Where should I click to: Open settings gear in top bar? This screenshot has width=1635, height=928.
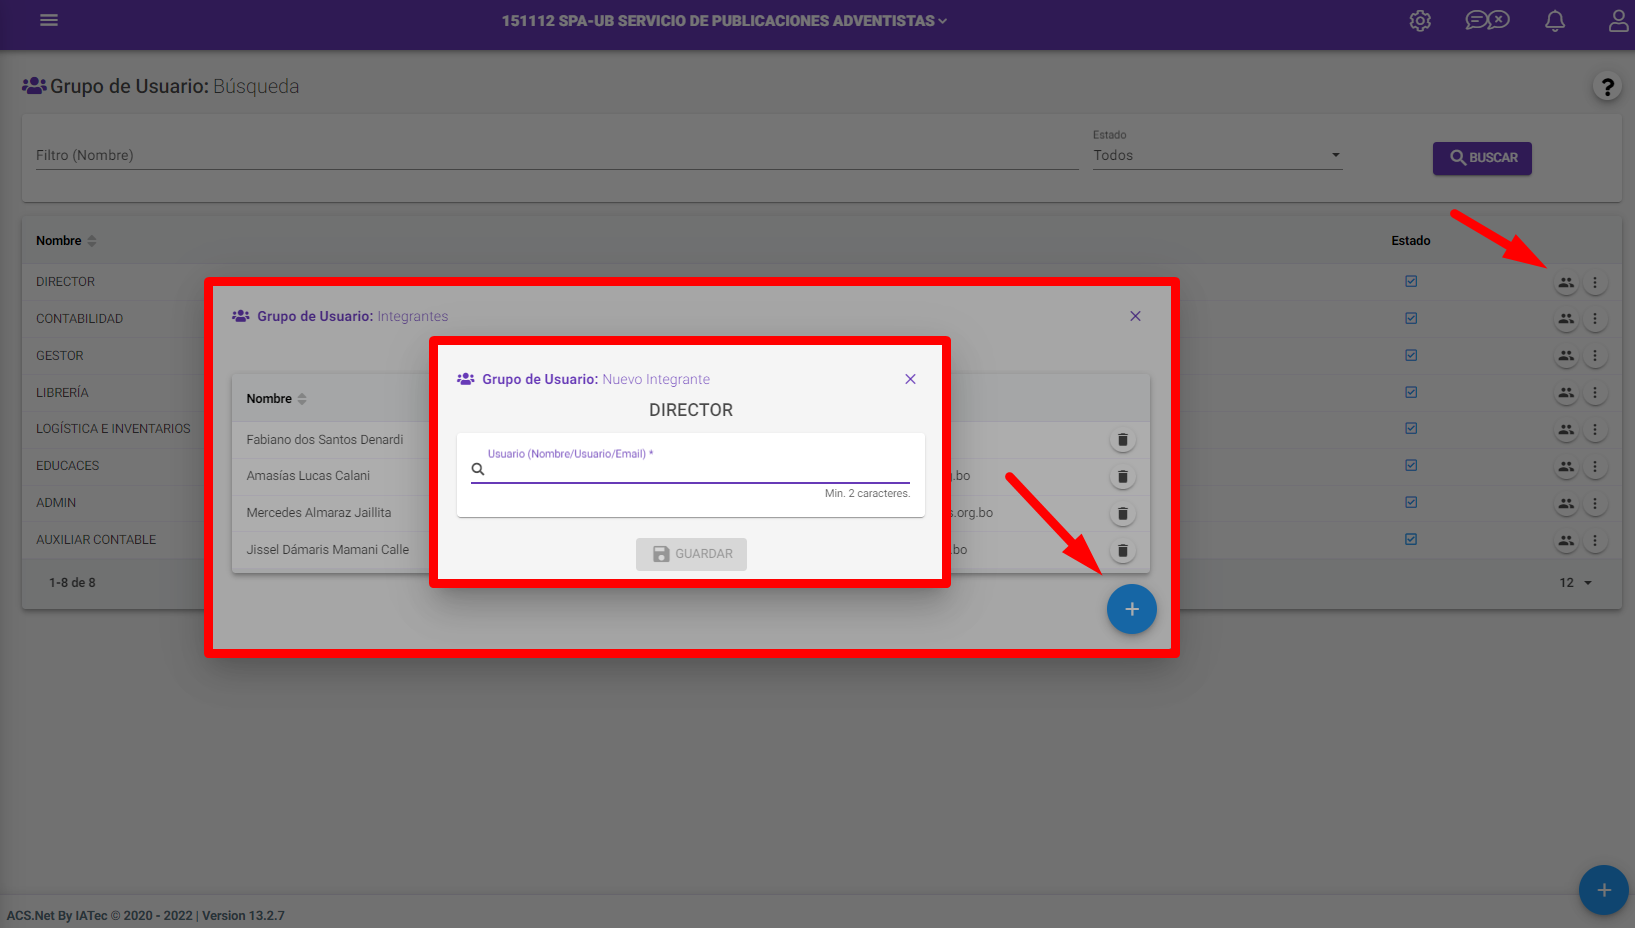coord(1420,21)
